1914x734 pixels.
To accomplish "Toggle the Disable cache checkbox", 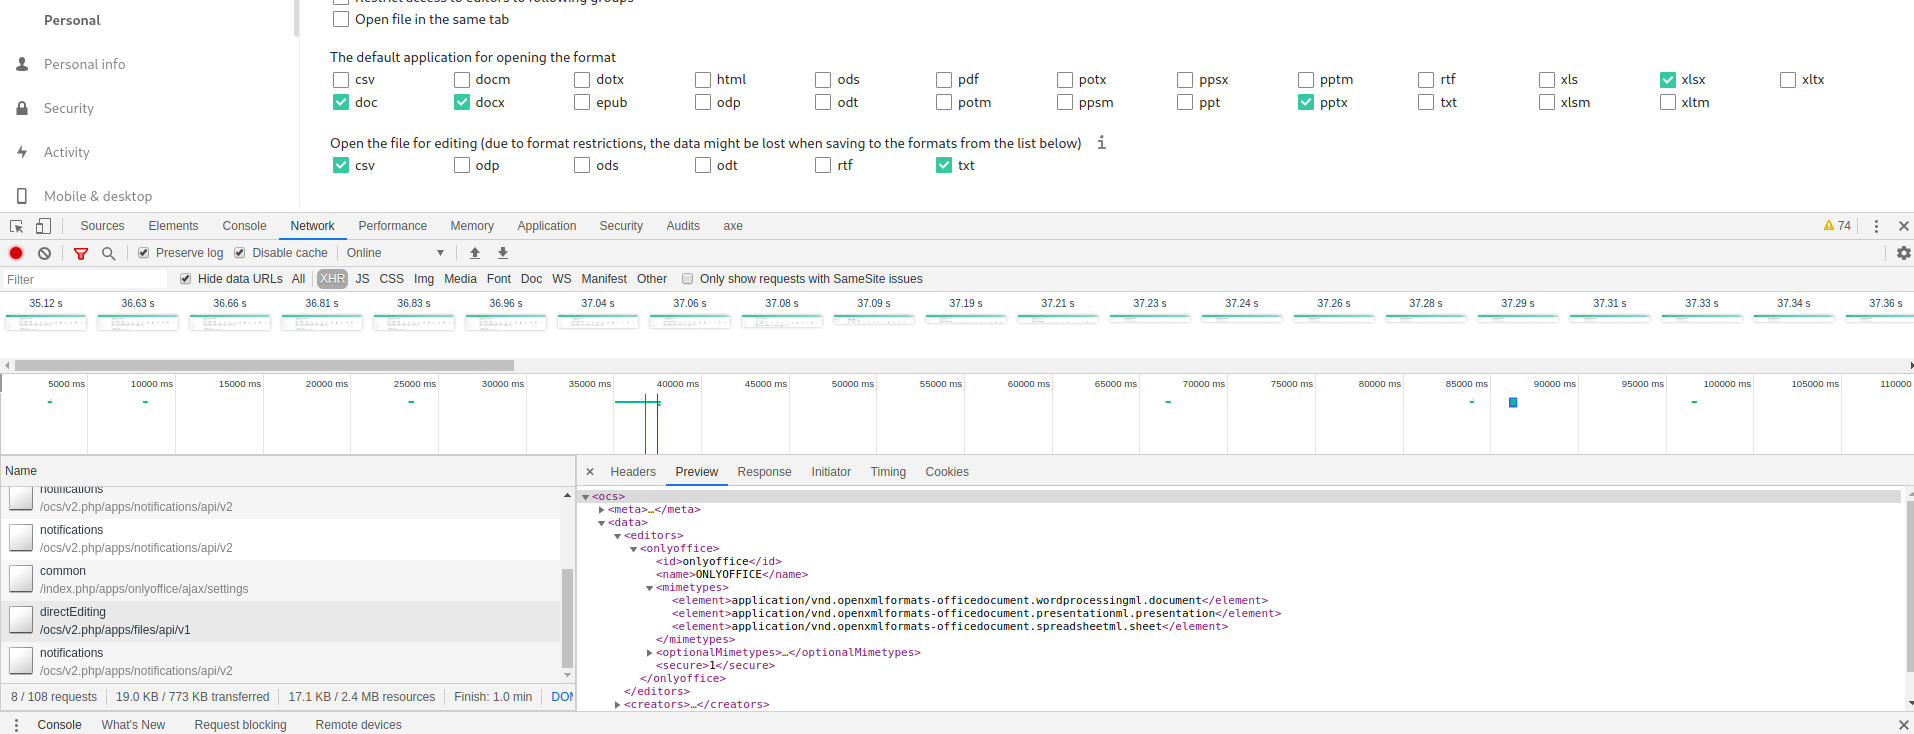I will click(240, 253).
